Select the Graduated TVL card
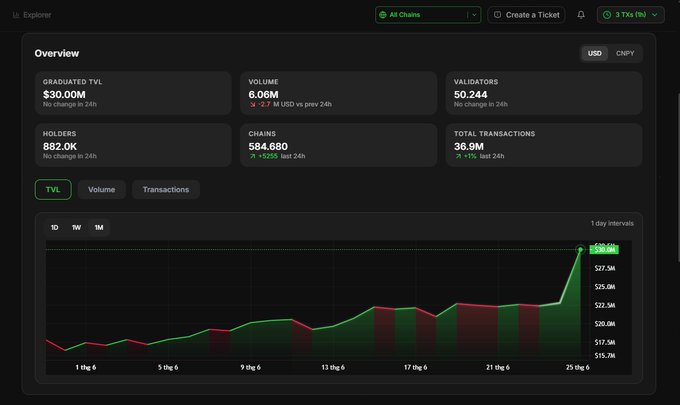 (133, 93)
